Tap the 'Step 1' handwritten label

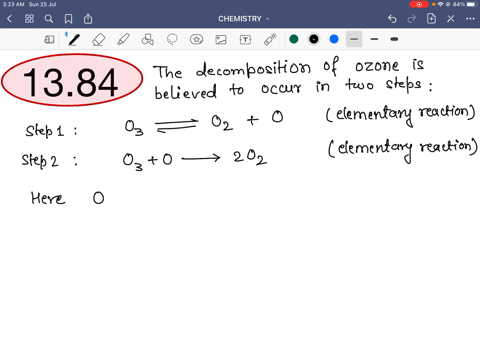coord(45,131)
